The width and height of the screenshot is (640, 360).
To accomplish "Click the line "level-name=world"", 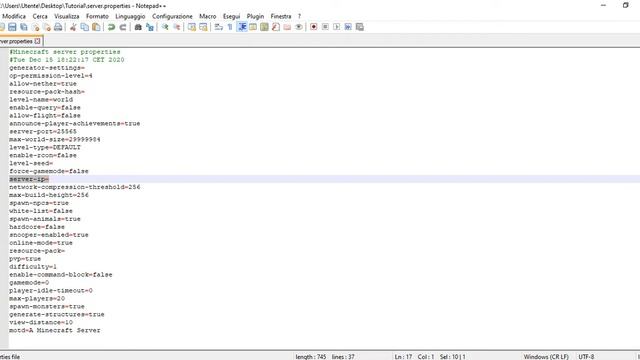I will (x=41, y=100).
